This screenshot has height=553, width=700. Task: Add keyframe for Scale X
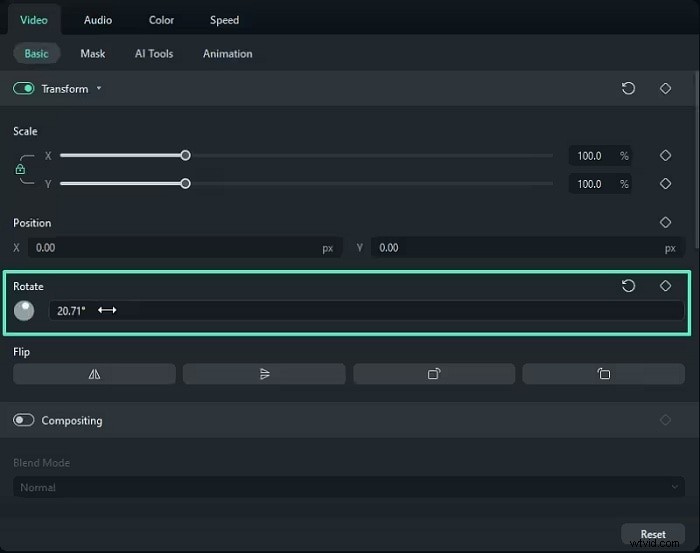coord(665,156)
